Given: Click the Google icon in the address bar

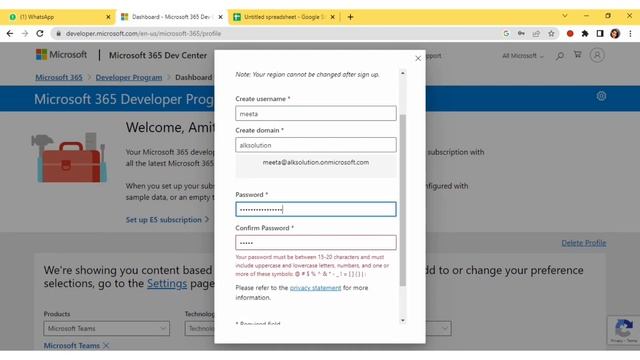Looking at the screenshot, I should coord(506,33).
